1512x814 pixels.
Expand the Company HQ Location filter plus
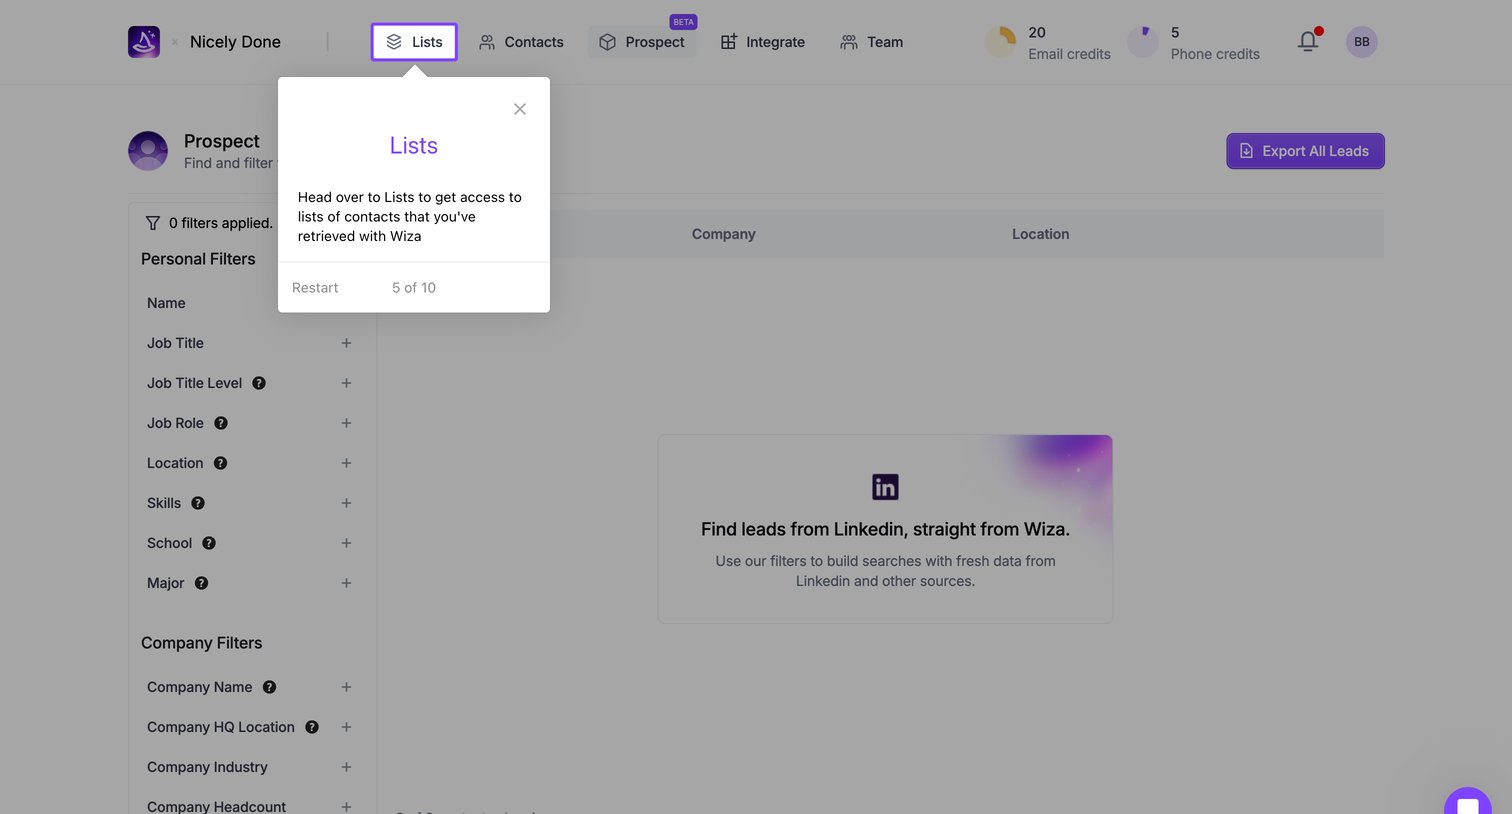tap(346, 727)
